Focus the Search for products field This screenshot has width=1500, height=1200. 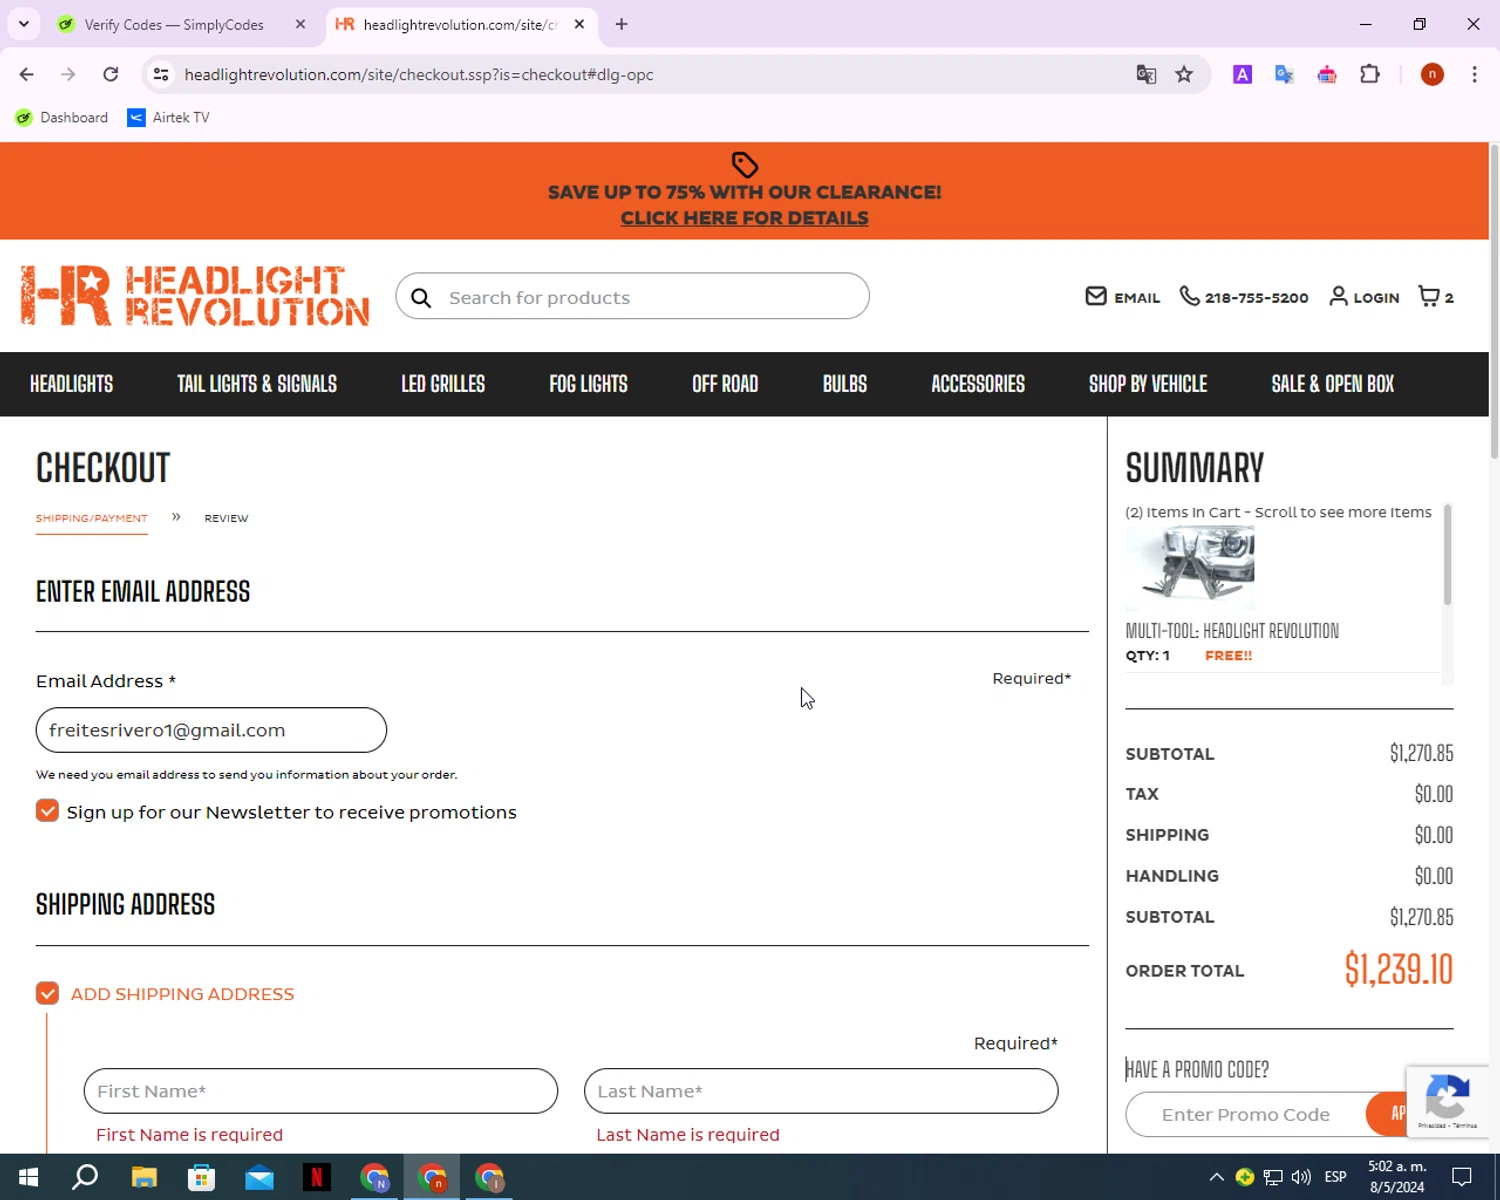[632, 296]
